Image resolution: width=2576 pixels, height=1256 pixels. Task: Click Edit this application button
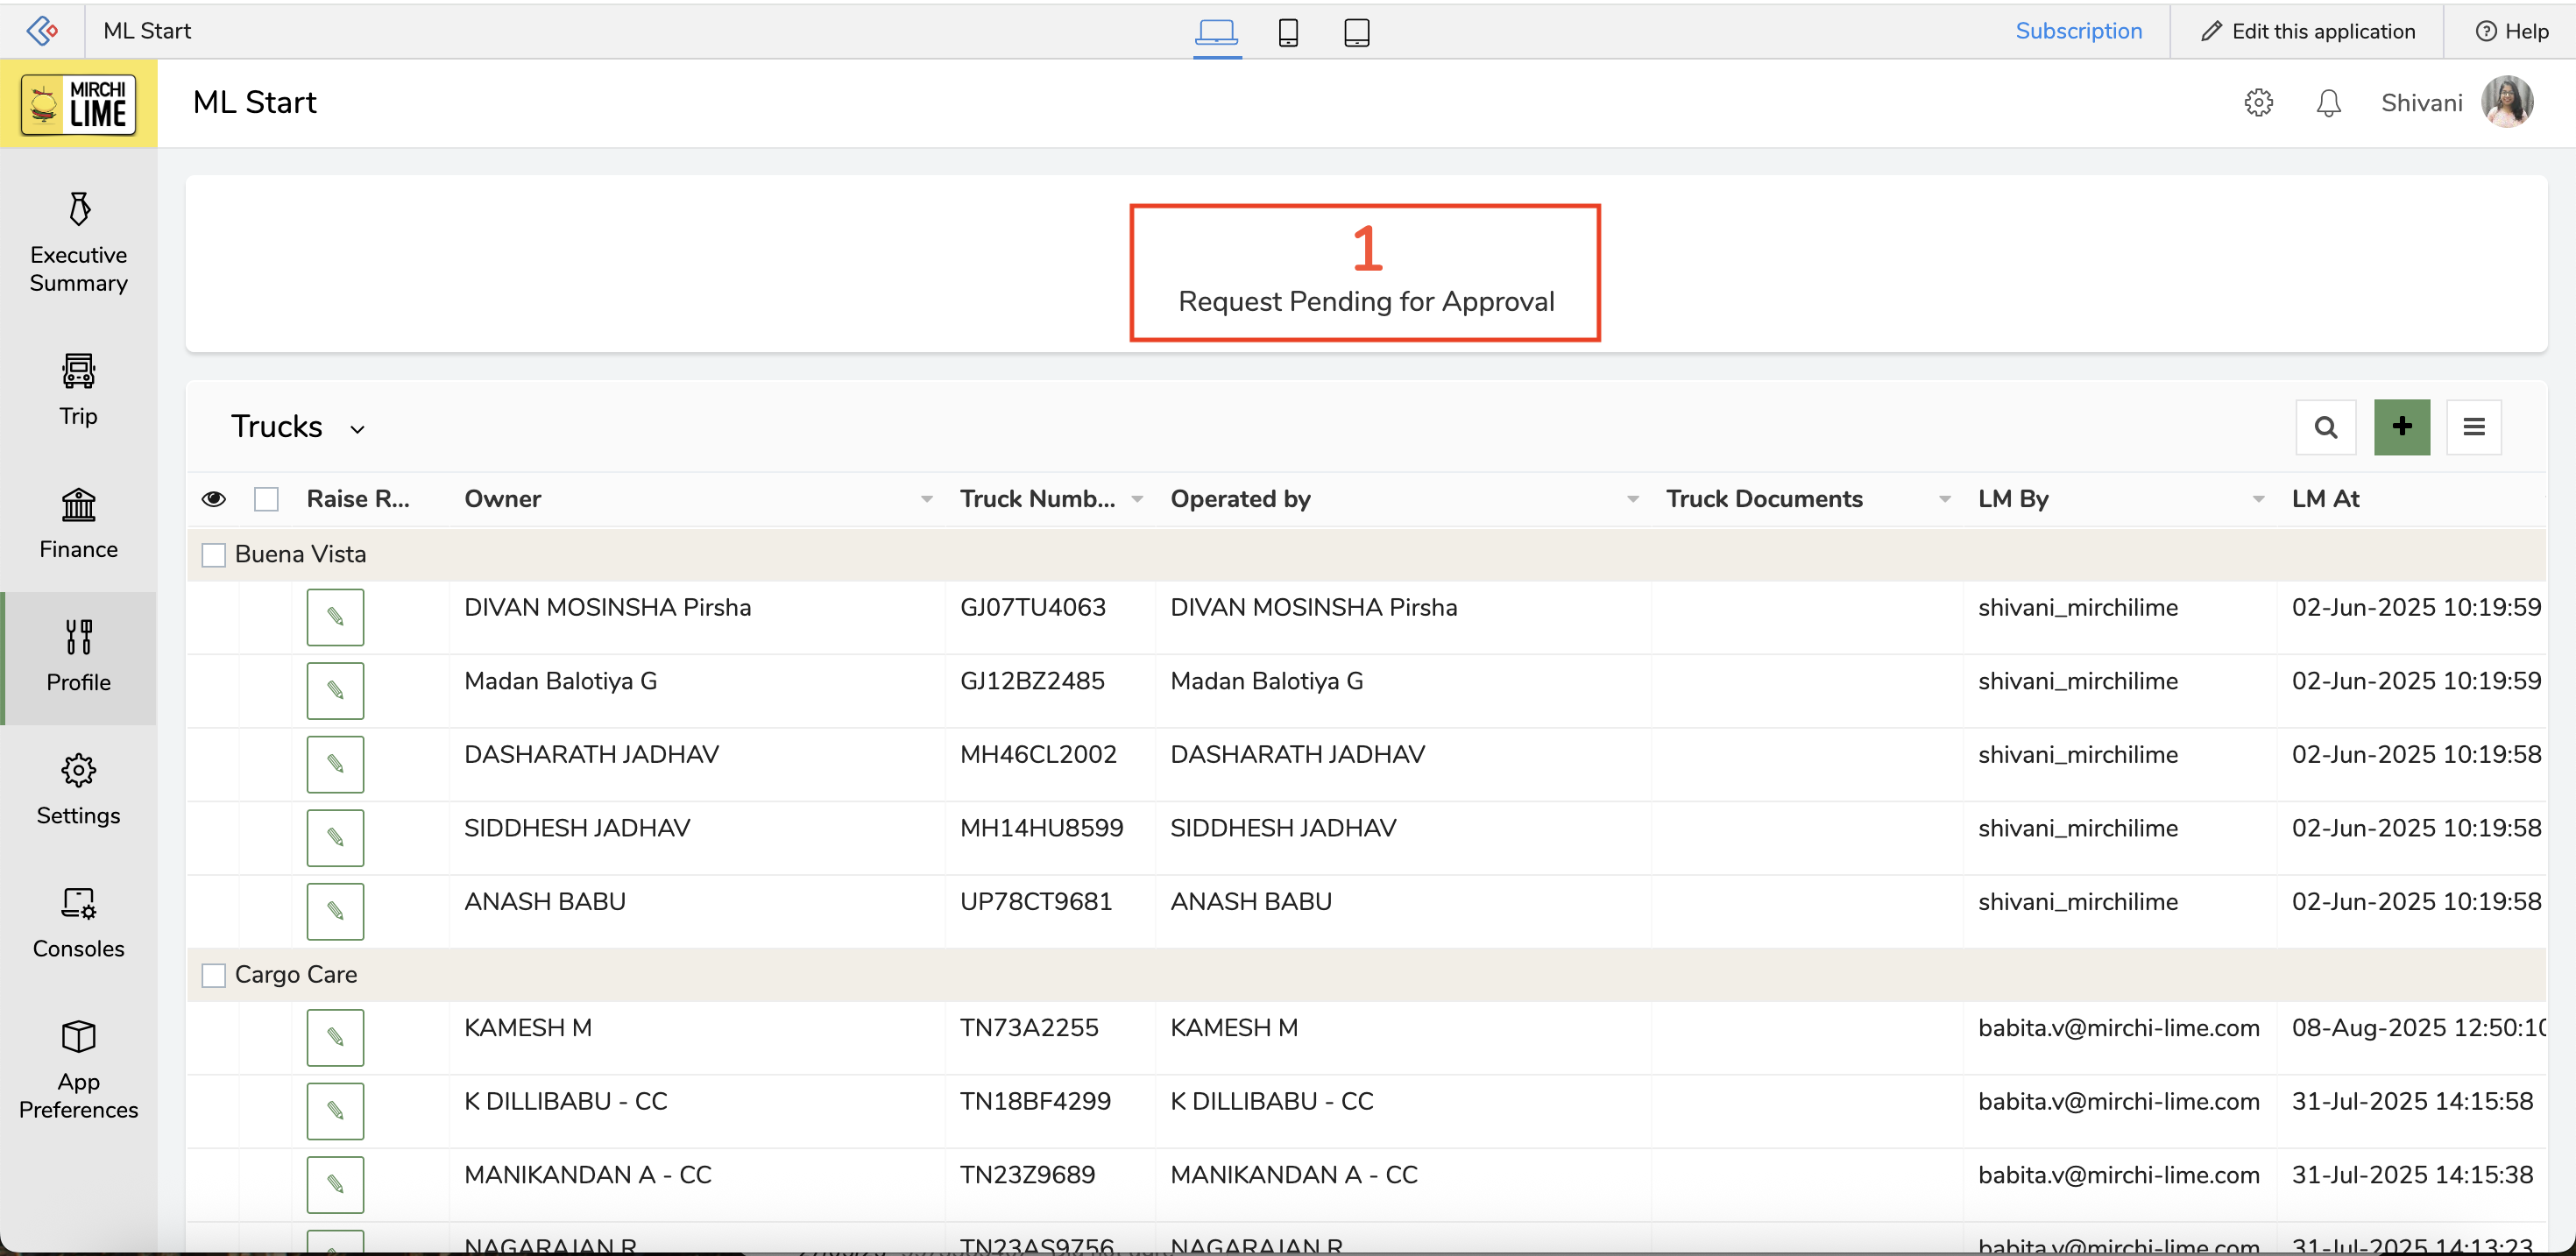coord(2307,31)
